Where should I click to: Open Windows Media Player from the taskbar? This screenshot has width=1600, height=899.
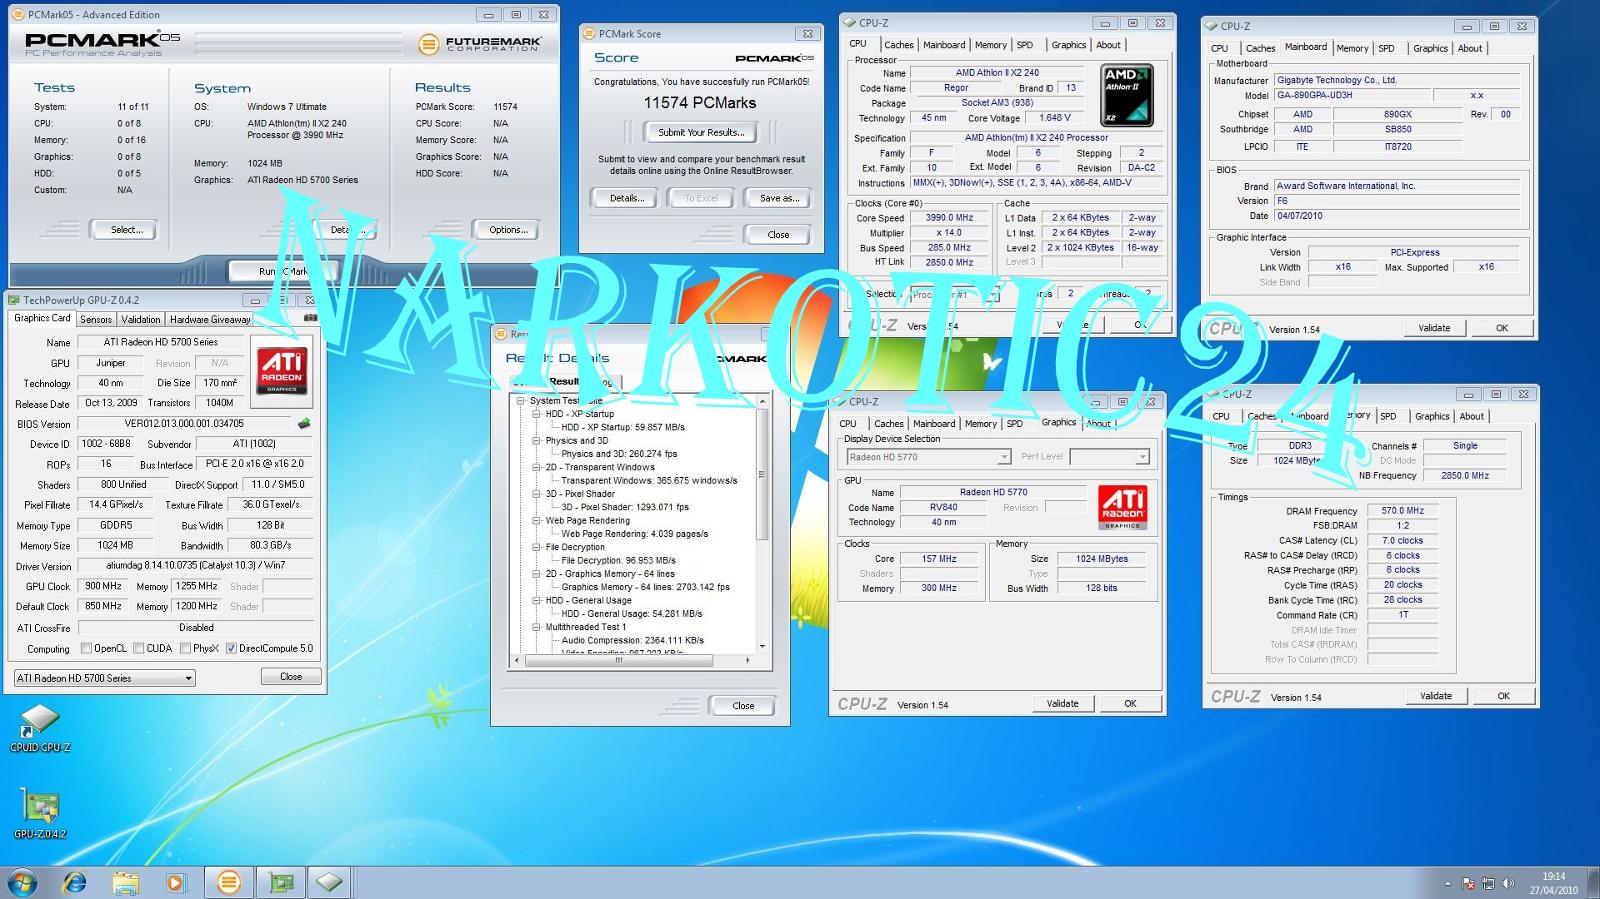click(176, 882)
